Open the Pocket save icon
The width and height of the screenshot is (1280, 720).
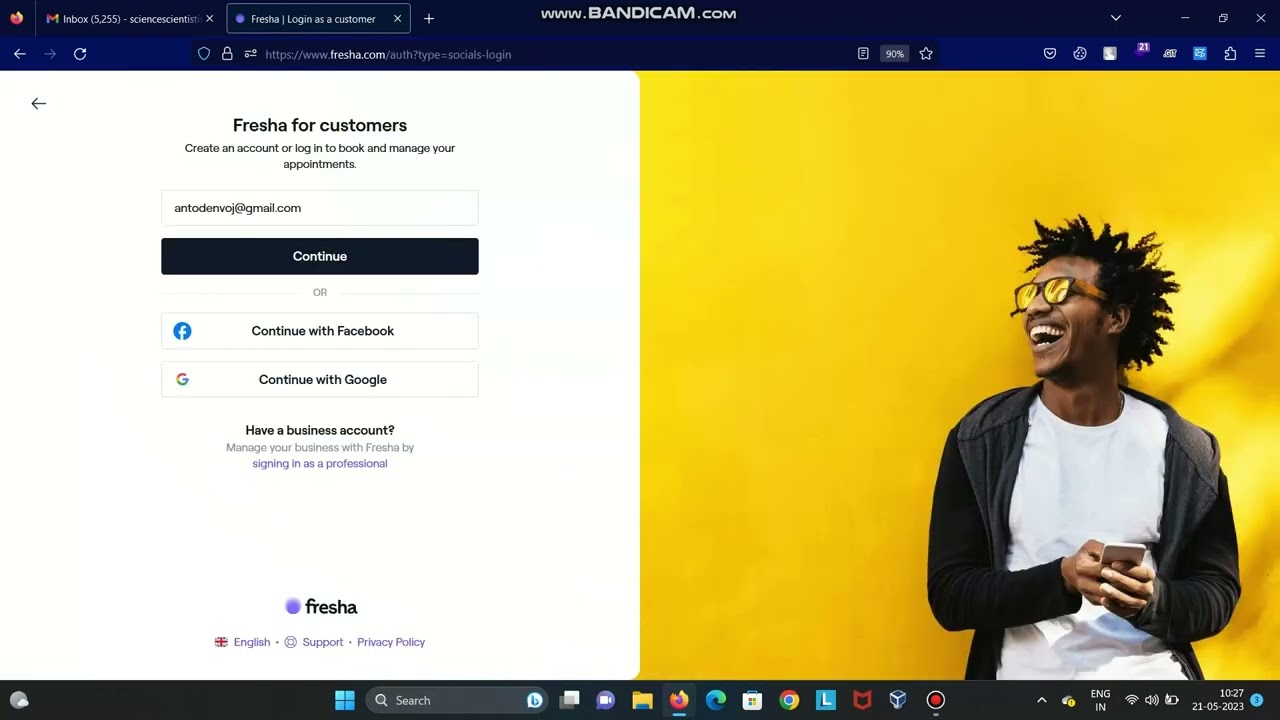tap(1050, 54)
